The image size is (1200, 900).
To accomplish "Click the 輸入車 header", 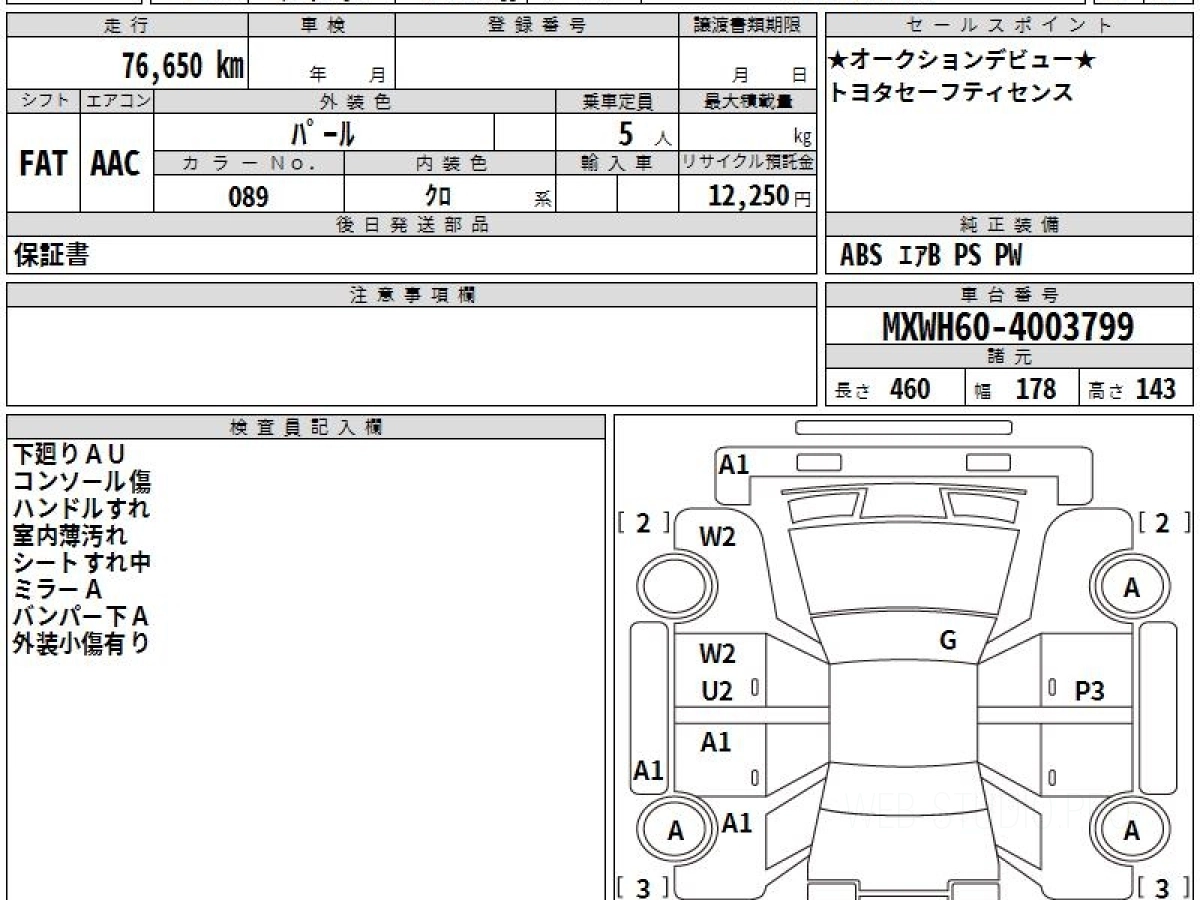I will (x=617, y=163).
